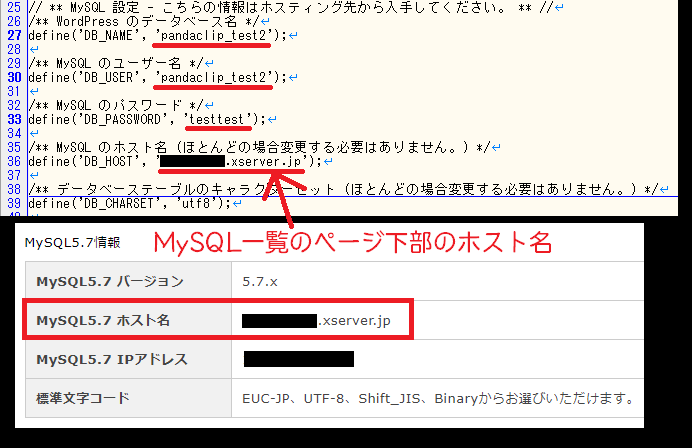Click the 'MySQL5.7情報' heading
Image resolution: width=692 pixels, height=448 pixels.
pyautogui.click(x=72, y=243)
